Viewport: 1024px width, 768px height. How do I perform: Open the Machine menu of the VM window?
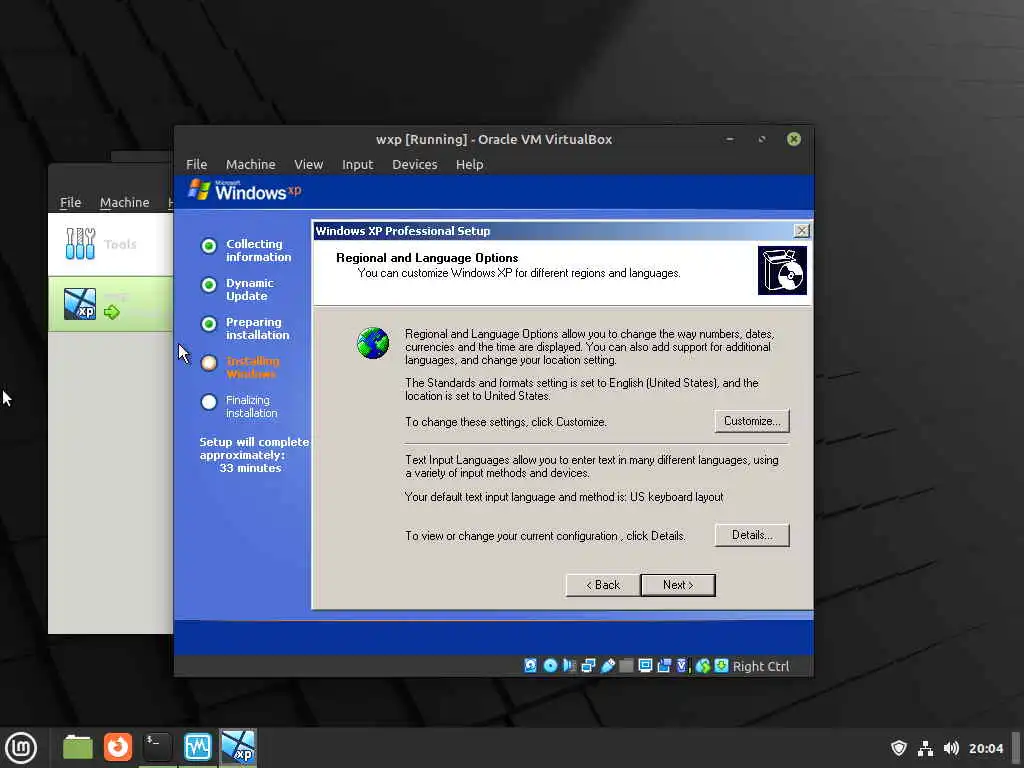tap(250, 165)
